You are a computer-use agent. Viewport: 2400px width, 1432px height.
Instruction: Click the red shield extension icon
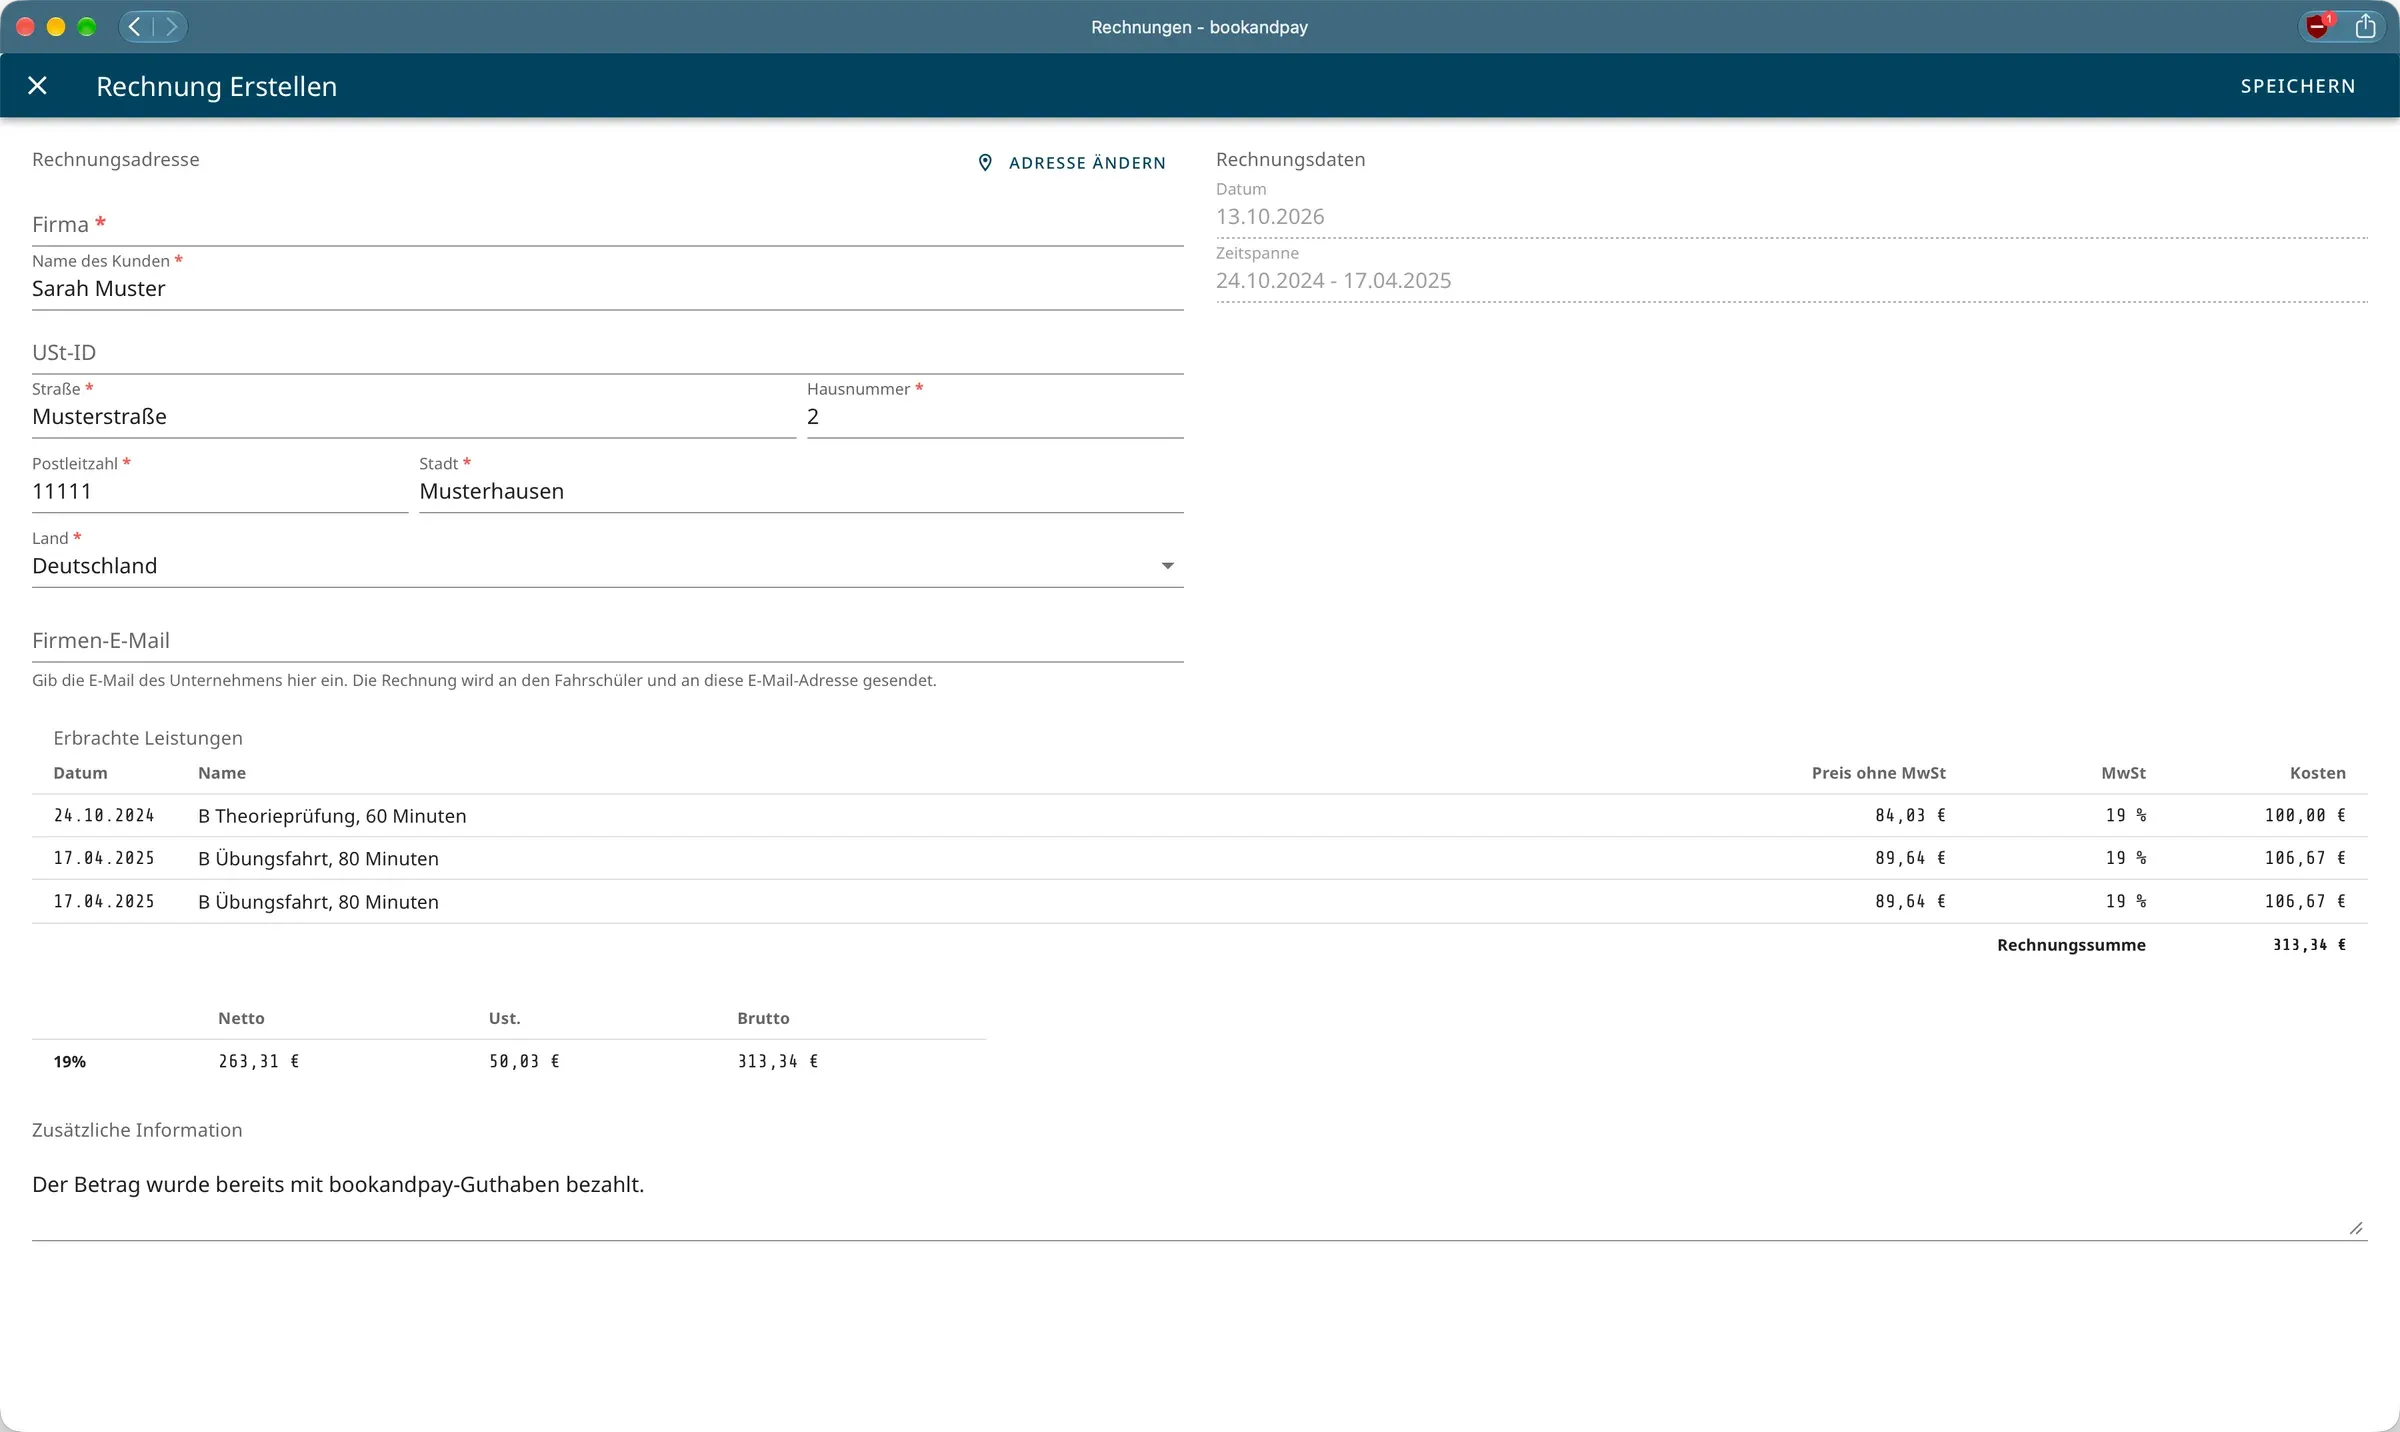pos(2317,27)
